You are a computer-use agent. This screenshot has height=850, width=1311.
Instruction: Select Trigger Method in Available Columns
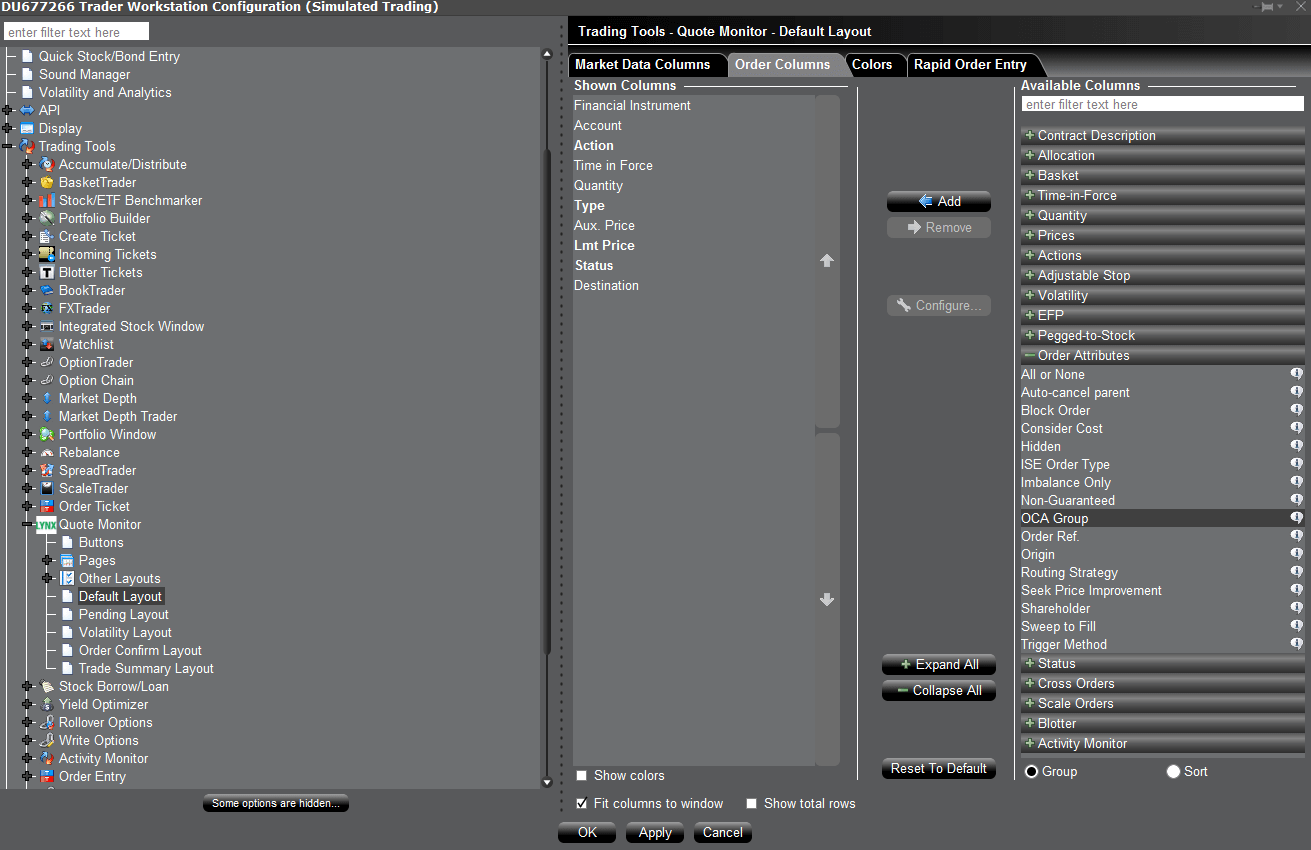(x=1064, y=645)
